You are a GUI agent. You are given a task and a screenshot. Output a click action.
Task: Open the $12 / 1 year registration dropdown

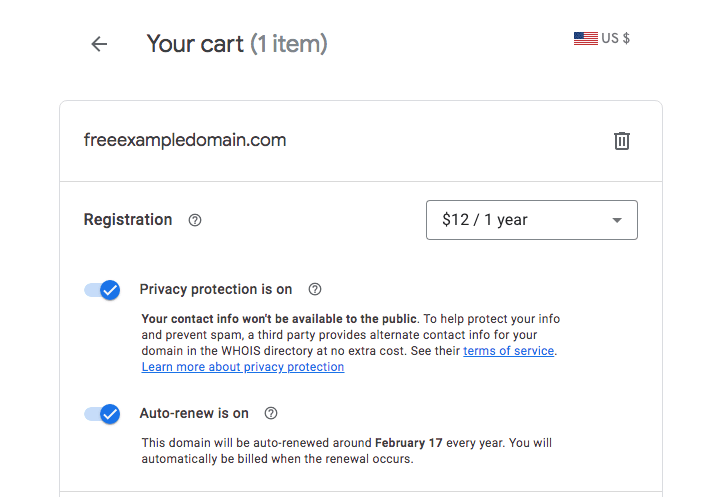click(x=532, y=220)
